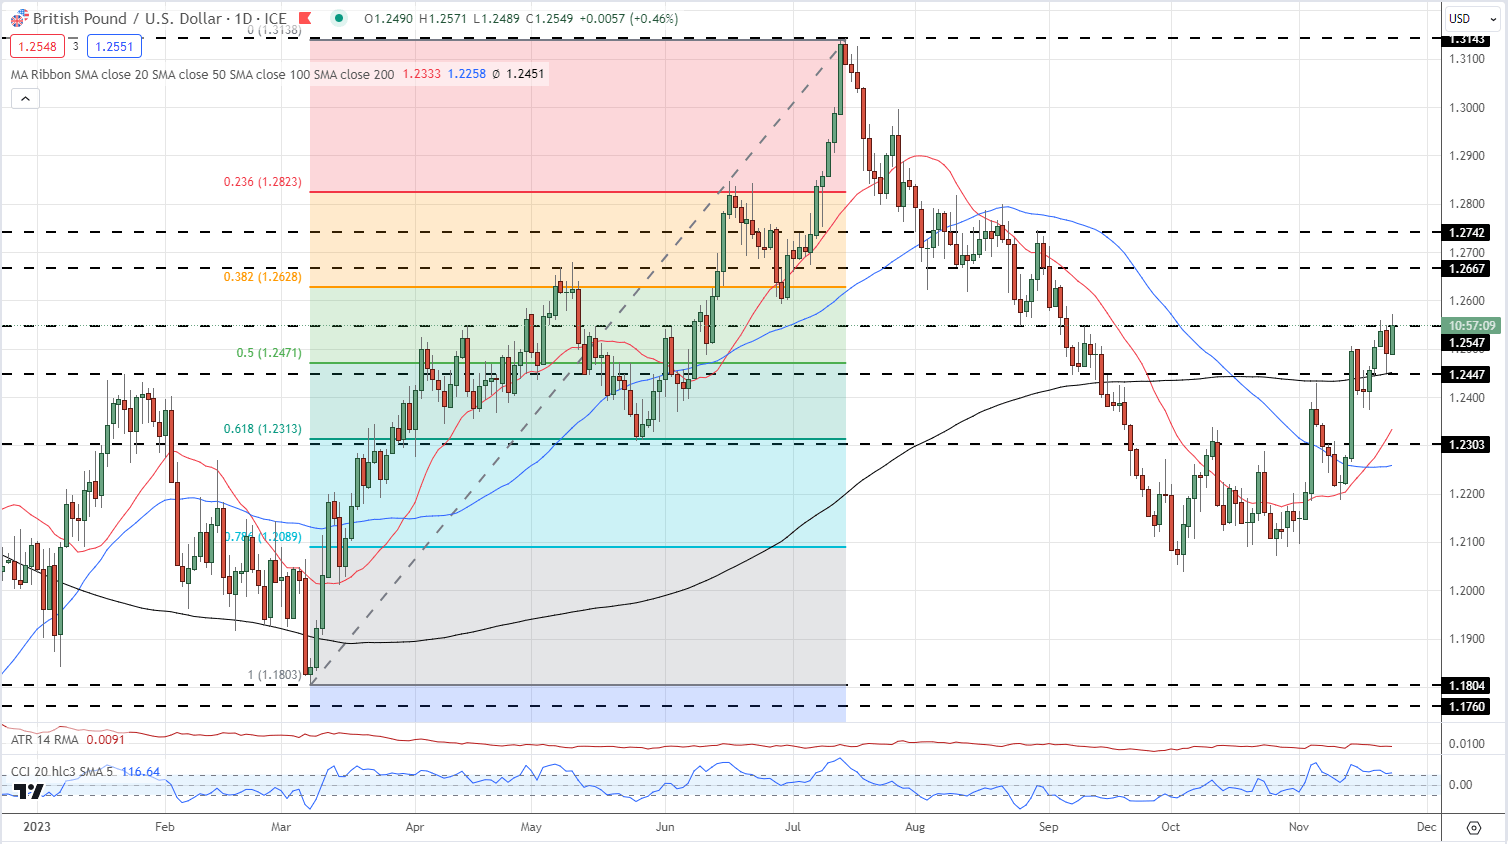This screenshot has width=1508, height=844.
Task: Click the 2023 label on time axis
Action: [37, 827]
